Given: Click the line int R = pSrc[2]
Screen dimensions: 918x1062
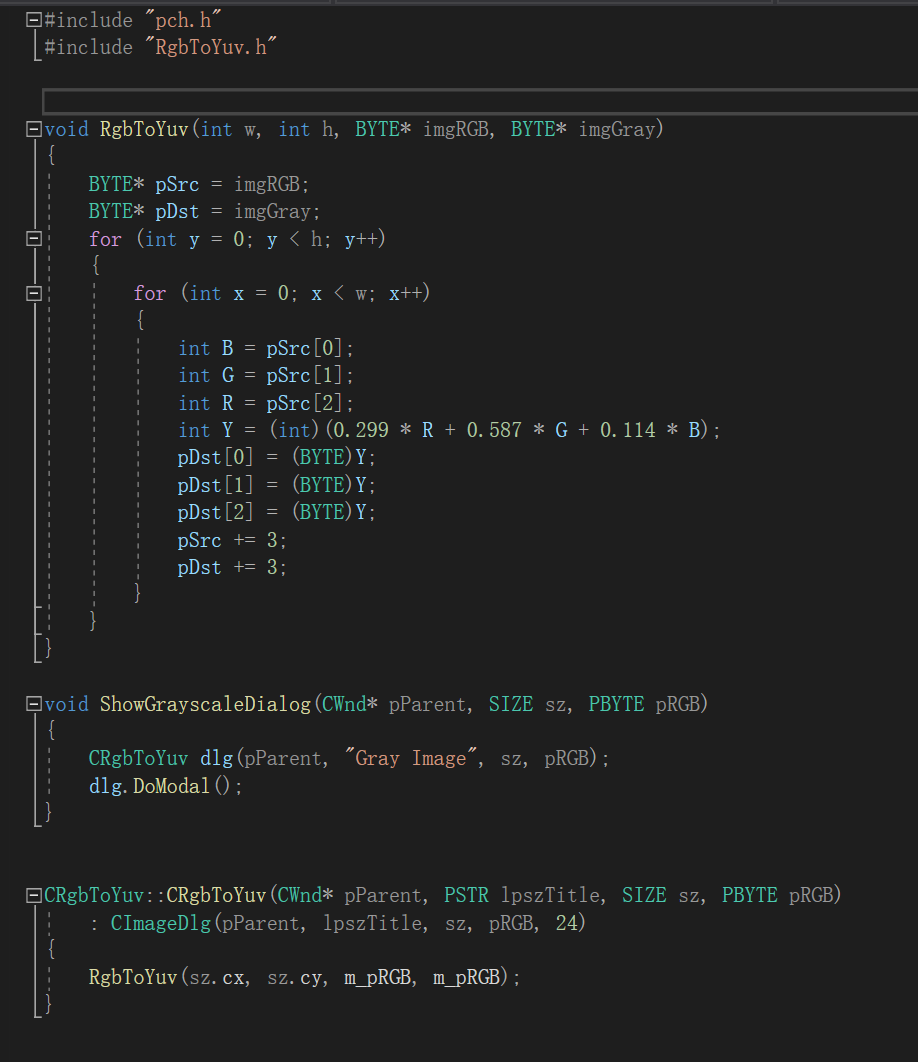Looking at the screenshot, I should pos(266,403).
